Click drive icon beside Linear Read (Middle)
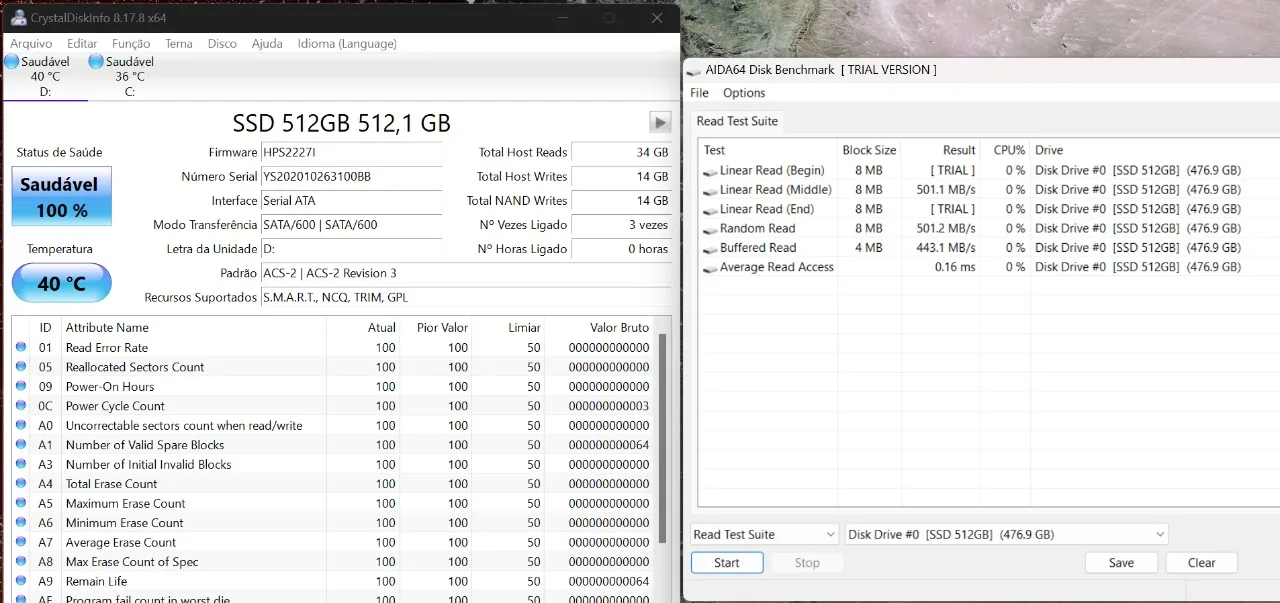1280x603 pixels. click(710, 190)
